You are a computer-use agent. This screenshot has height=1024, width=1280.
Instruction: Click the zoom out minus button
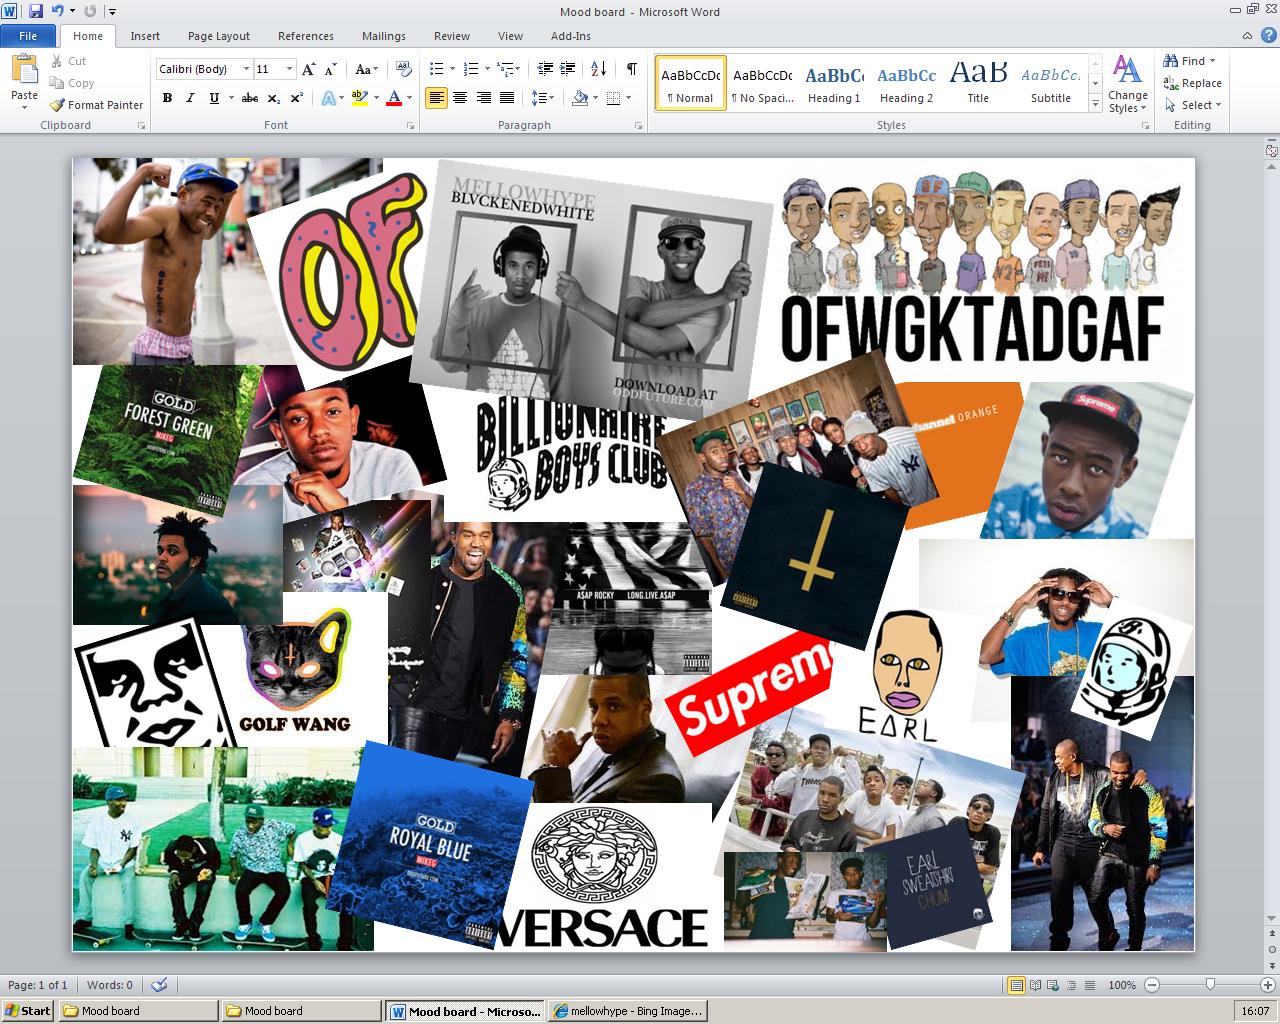1150,985
